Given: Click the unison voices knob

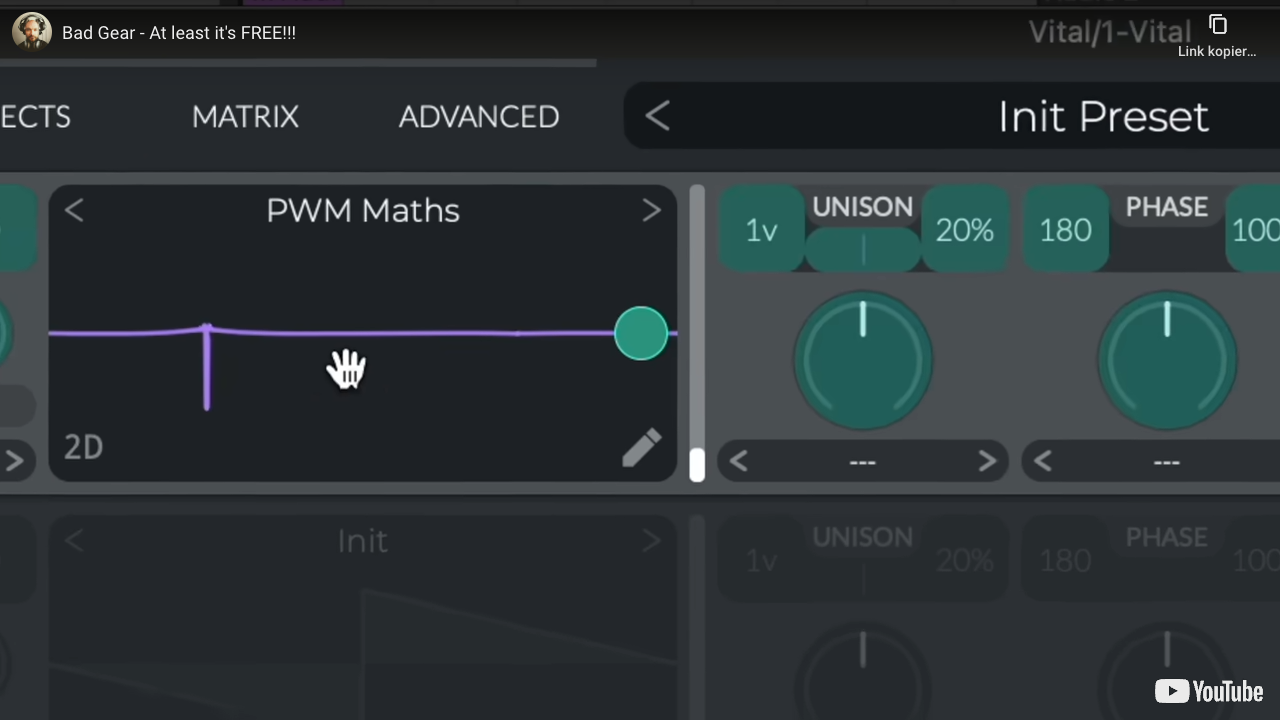Looking at the screenshot, I should (862, 358).
